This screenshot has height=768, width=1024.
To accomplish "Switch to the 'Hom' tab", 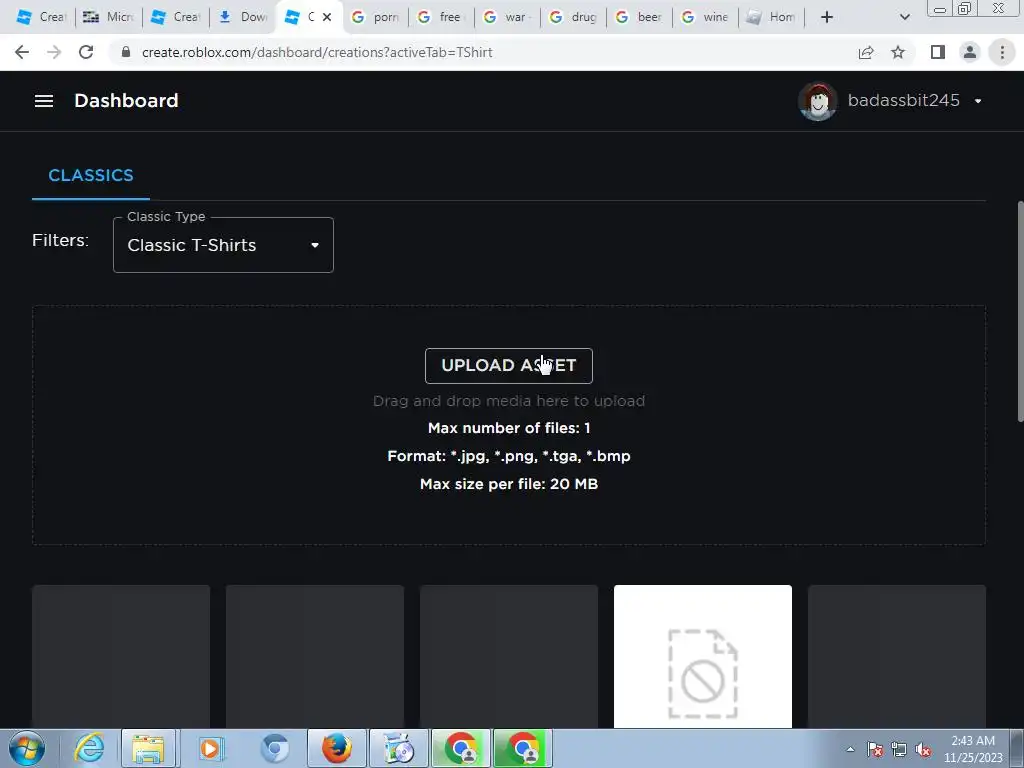I will (771, 17).
